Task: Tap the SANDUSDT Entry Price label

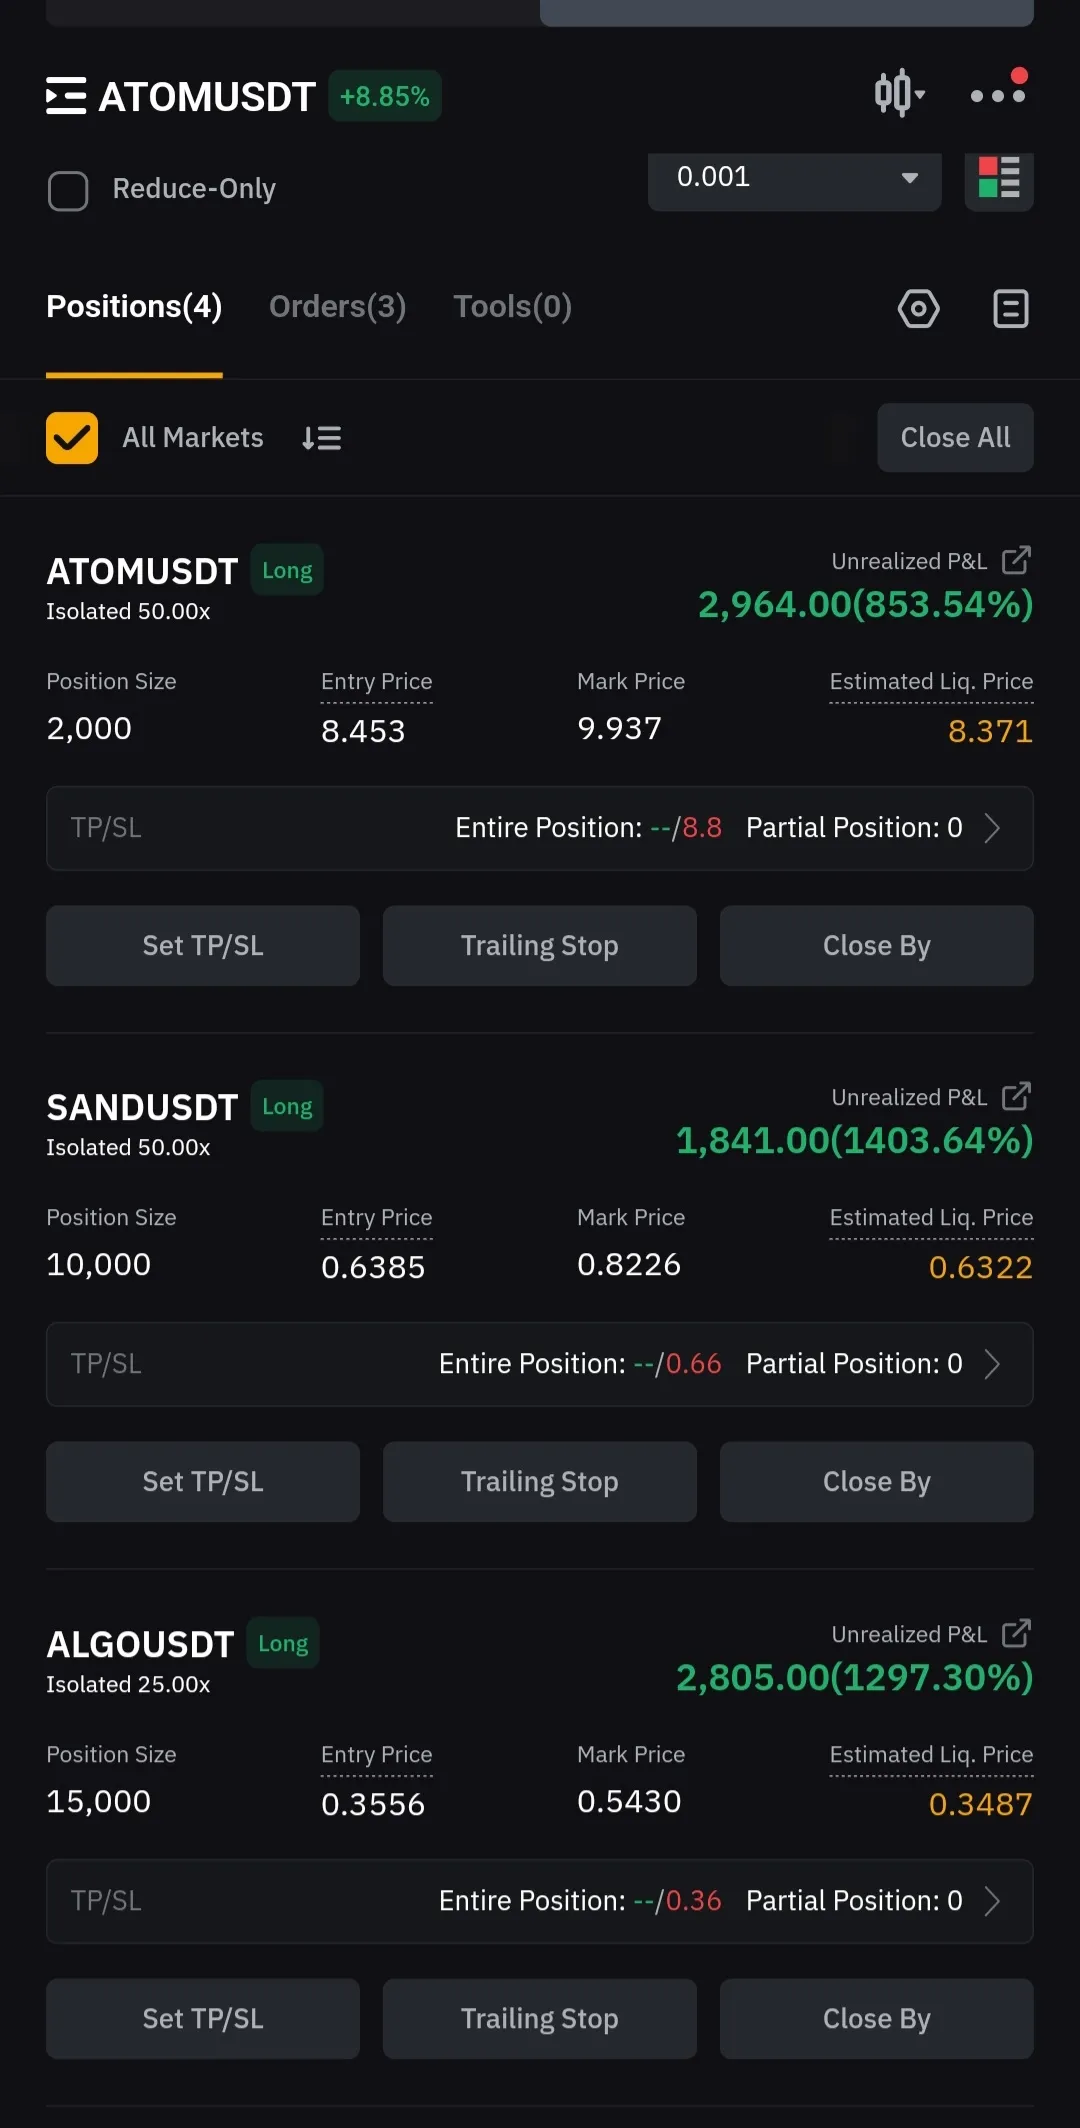Action: 376,1218
